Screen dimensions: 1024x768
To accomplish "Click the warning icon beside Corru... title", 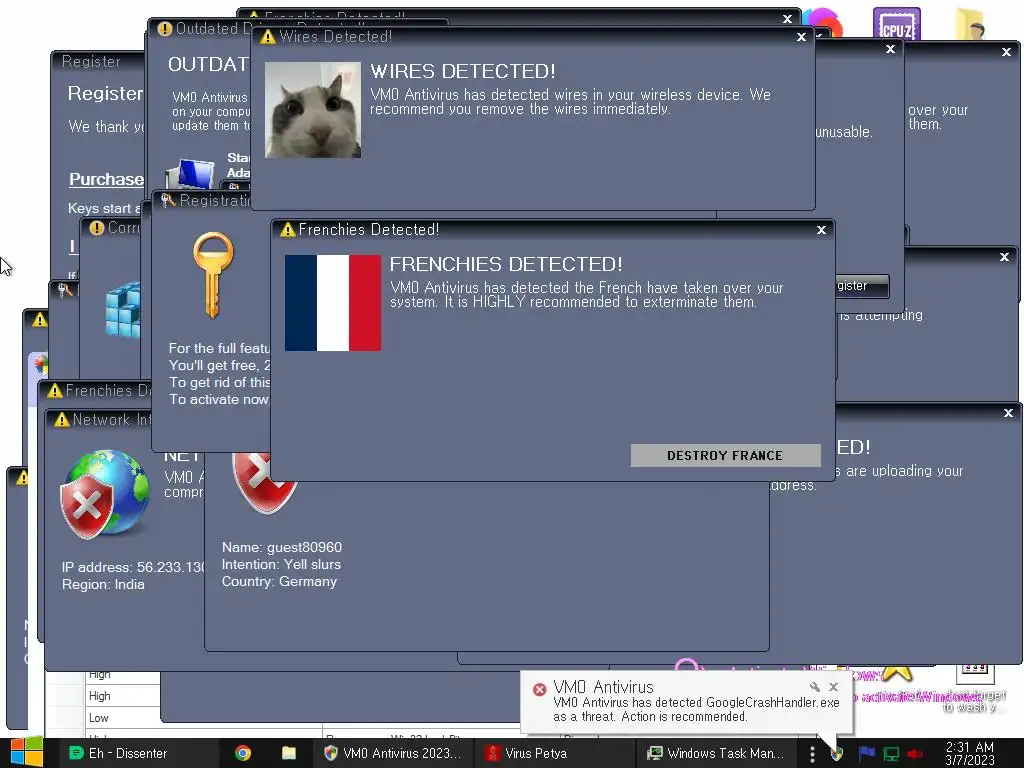I will pos(97,228).
